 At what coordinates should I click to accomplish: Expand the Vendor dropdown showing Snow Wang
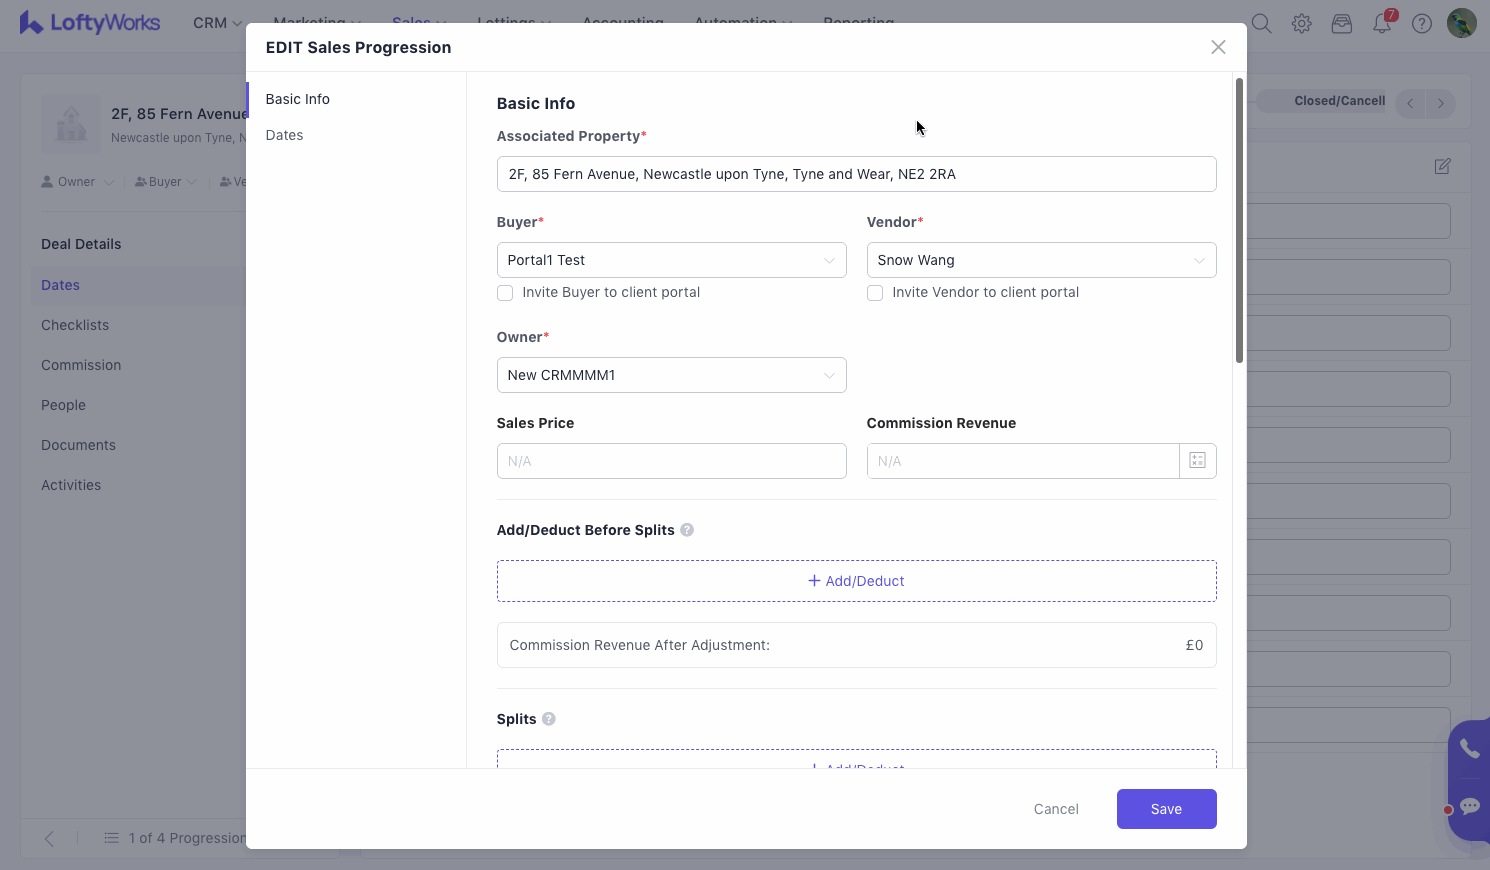click(1041, 260)
